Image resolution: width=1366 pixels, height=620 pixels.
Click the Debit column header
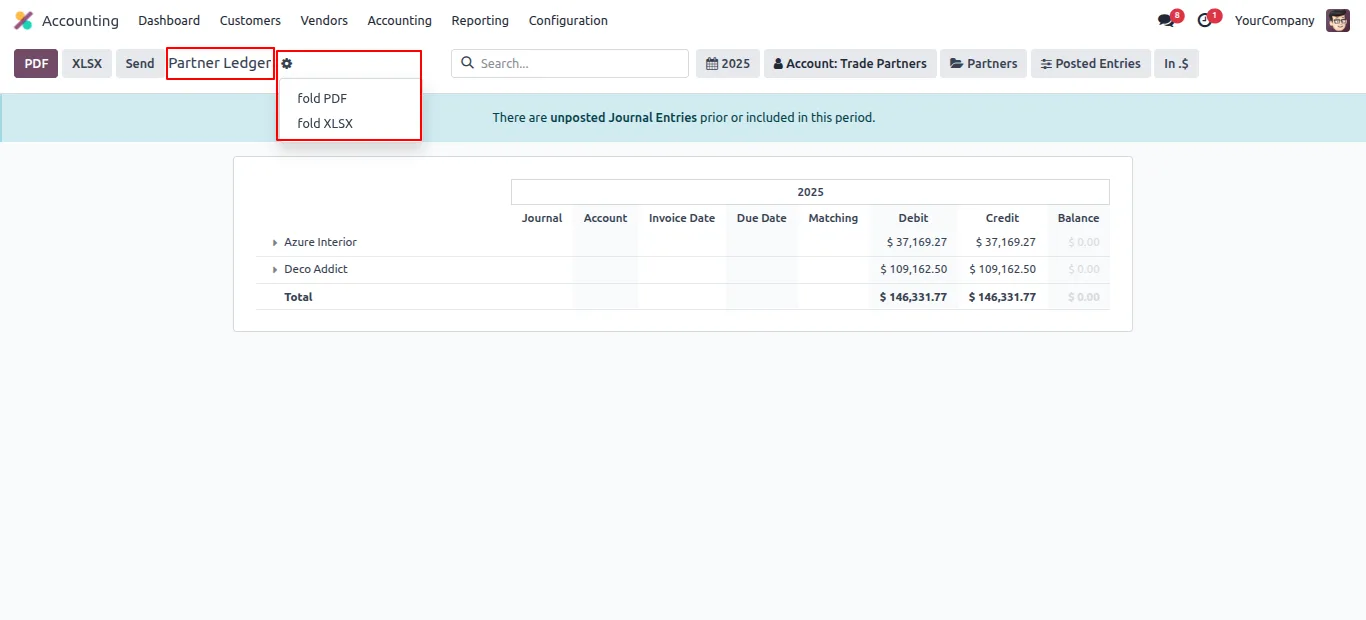click(913, 218)
